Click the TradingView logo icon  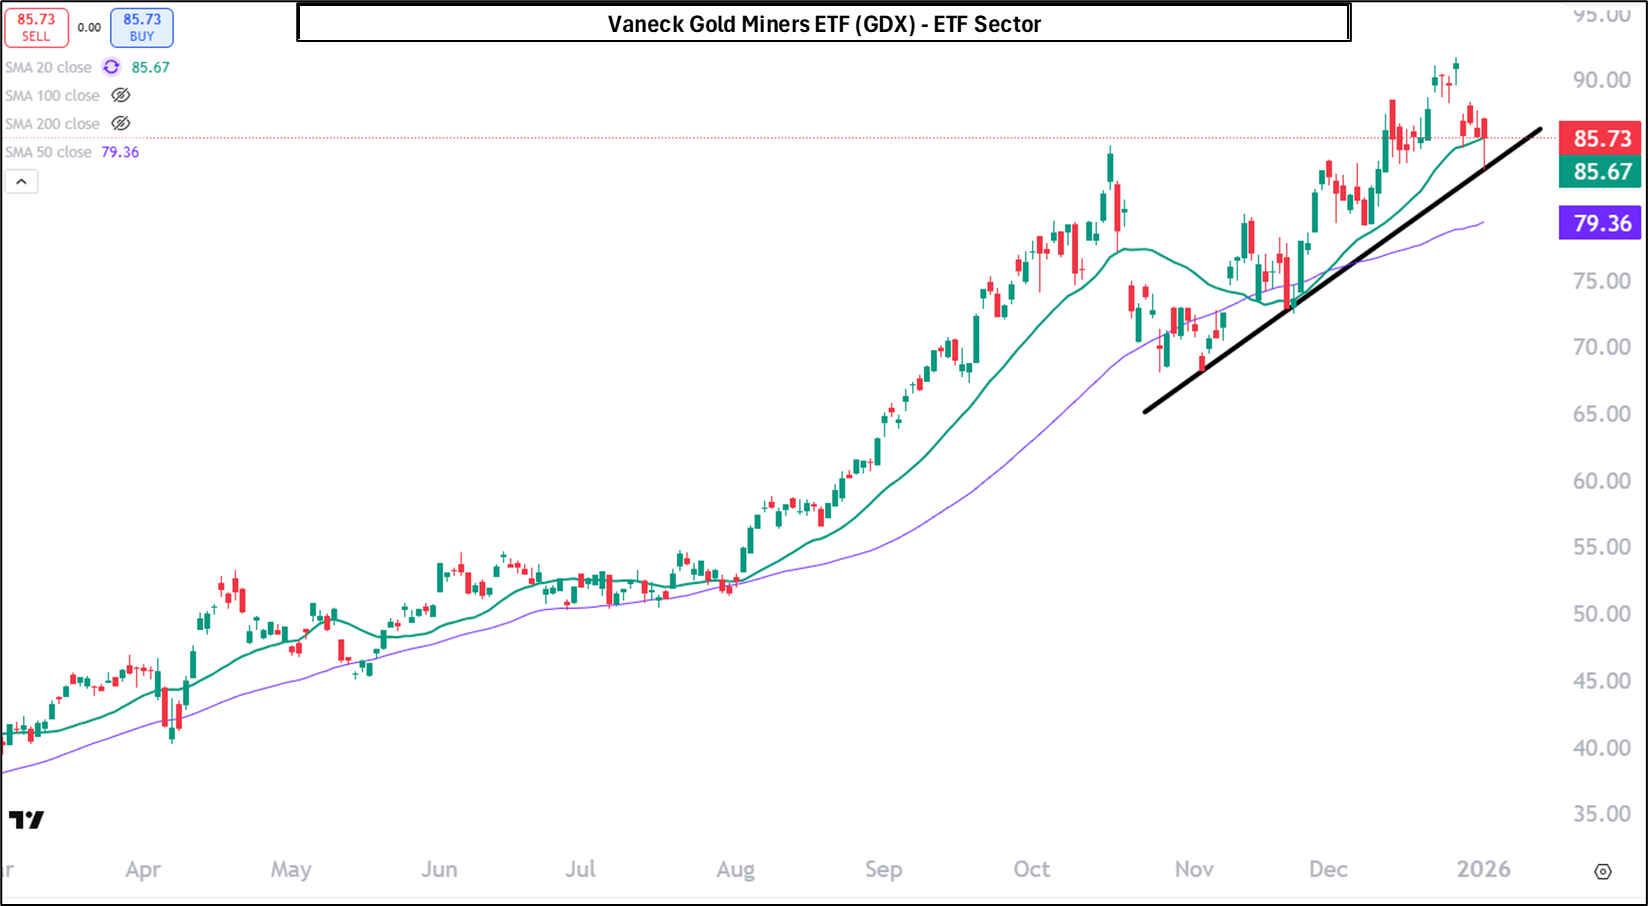pos(27,820)
